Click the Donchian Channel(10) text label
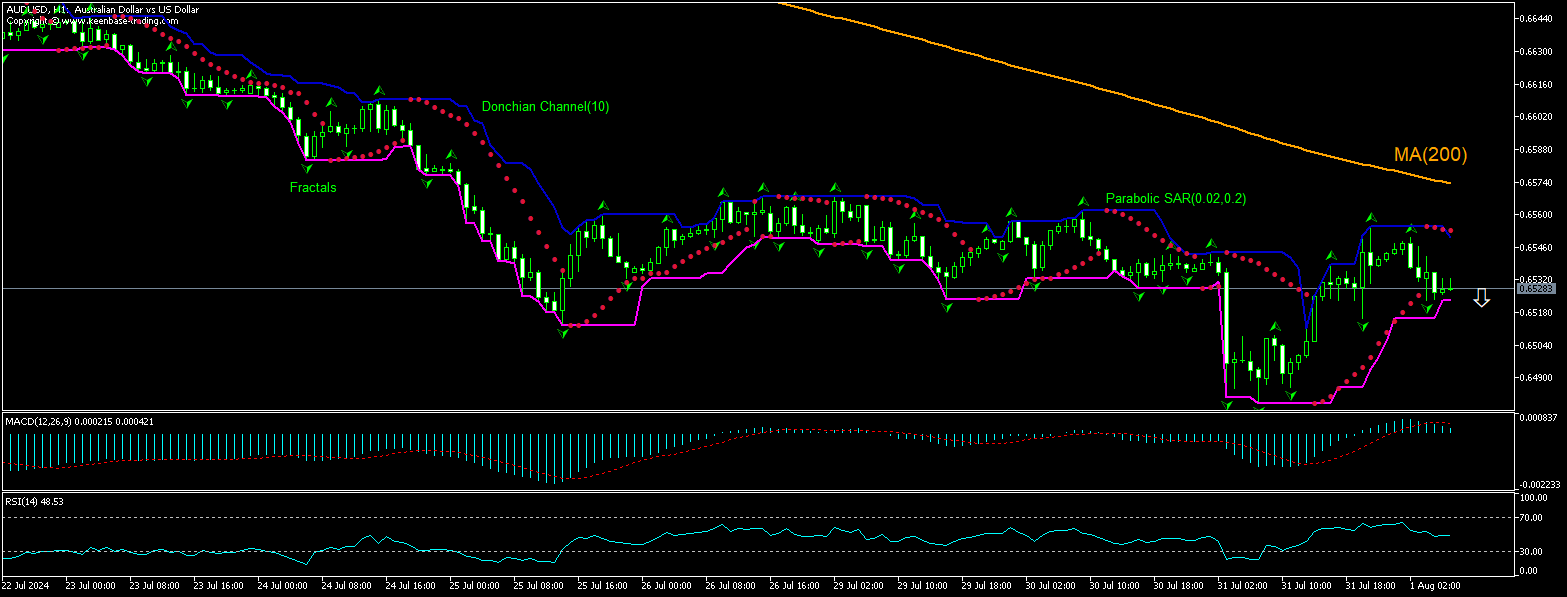Viewport: 1567px width, 597px height. pyautogui.click(x=545, y=107)
